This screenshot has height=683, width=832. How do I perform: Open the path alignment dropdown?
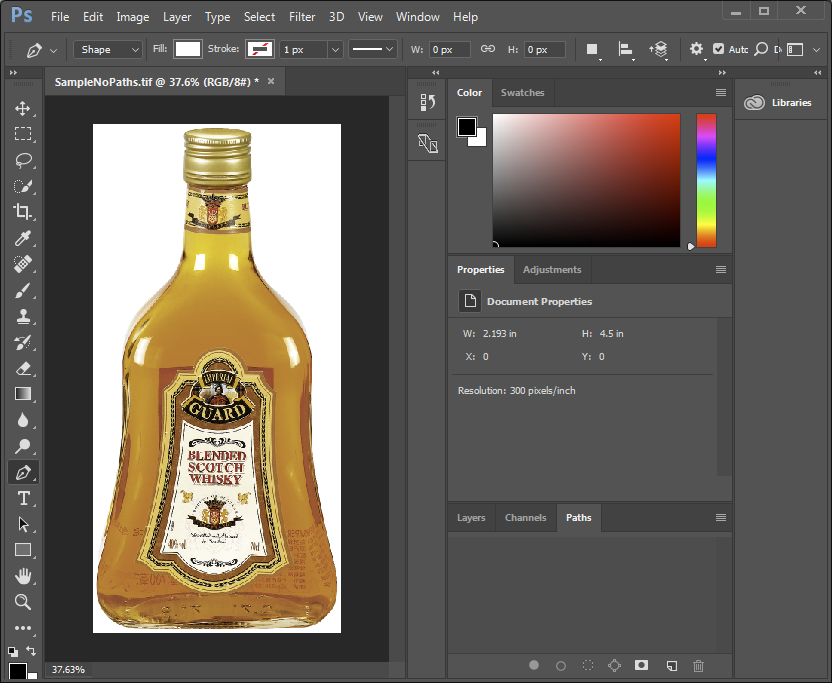click(627, 50)
